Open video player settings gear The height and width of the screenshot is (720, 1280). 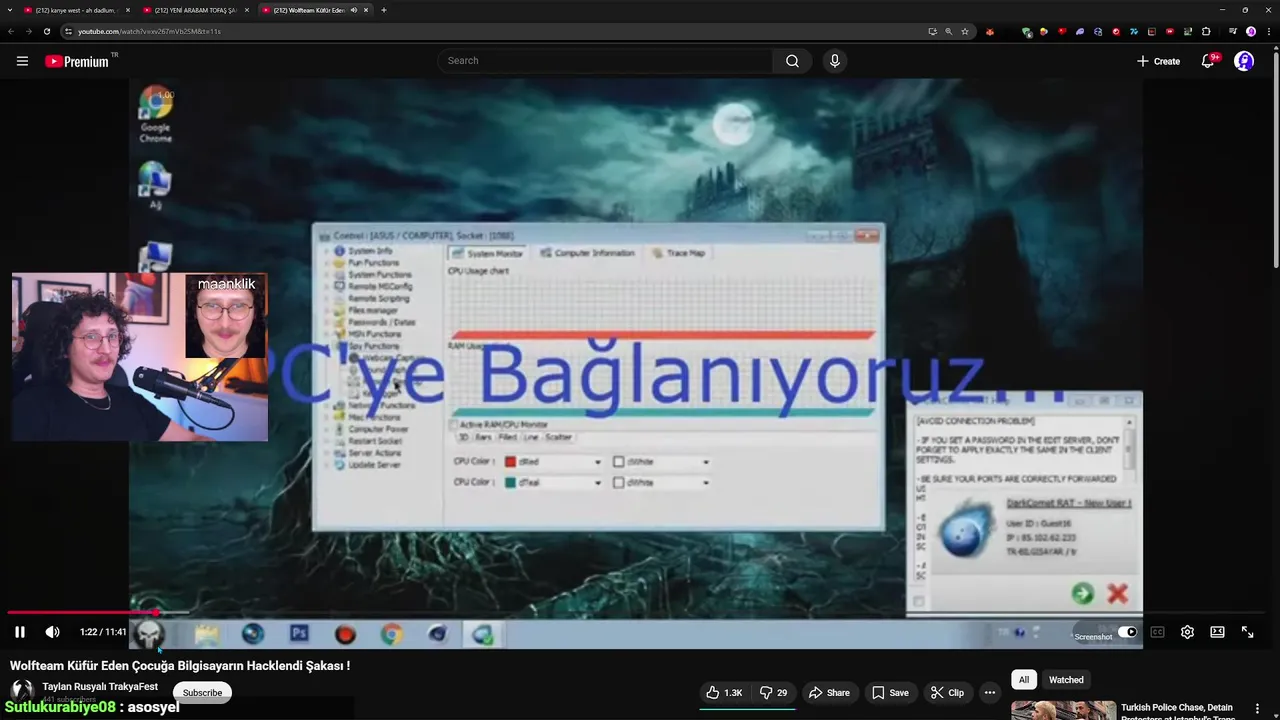pos(1187,632)
